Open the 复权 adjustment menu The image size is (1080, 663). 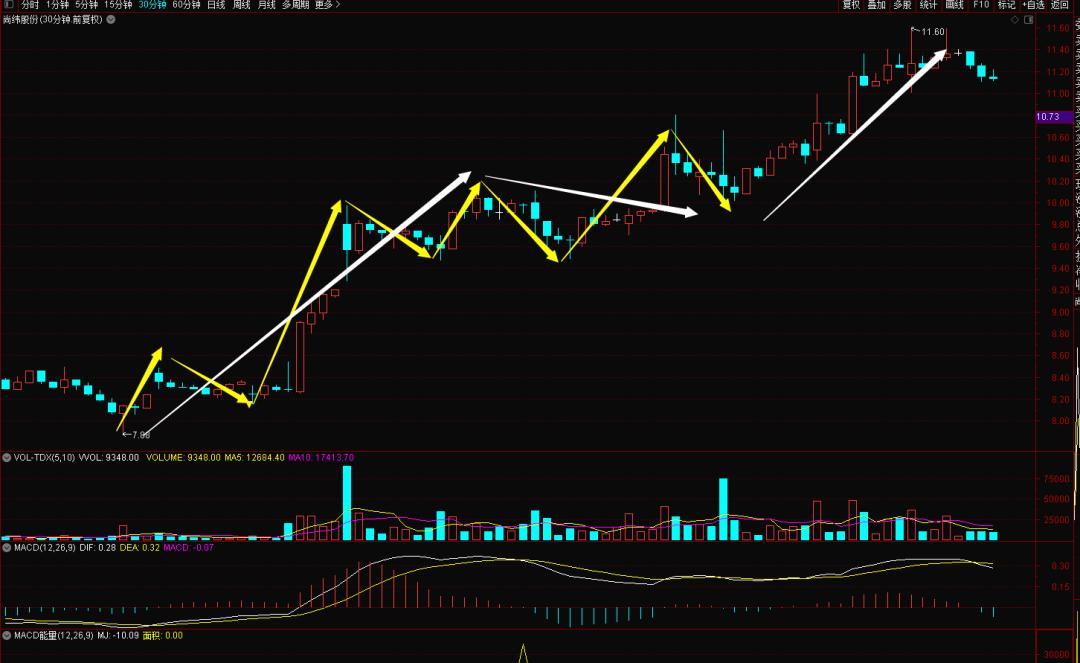852,5
